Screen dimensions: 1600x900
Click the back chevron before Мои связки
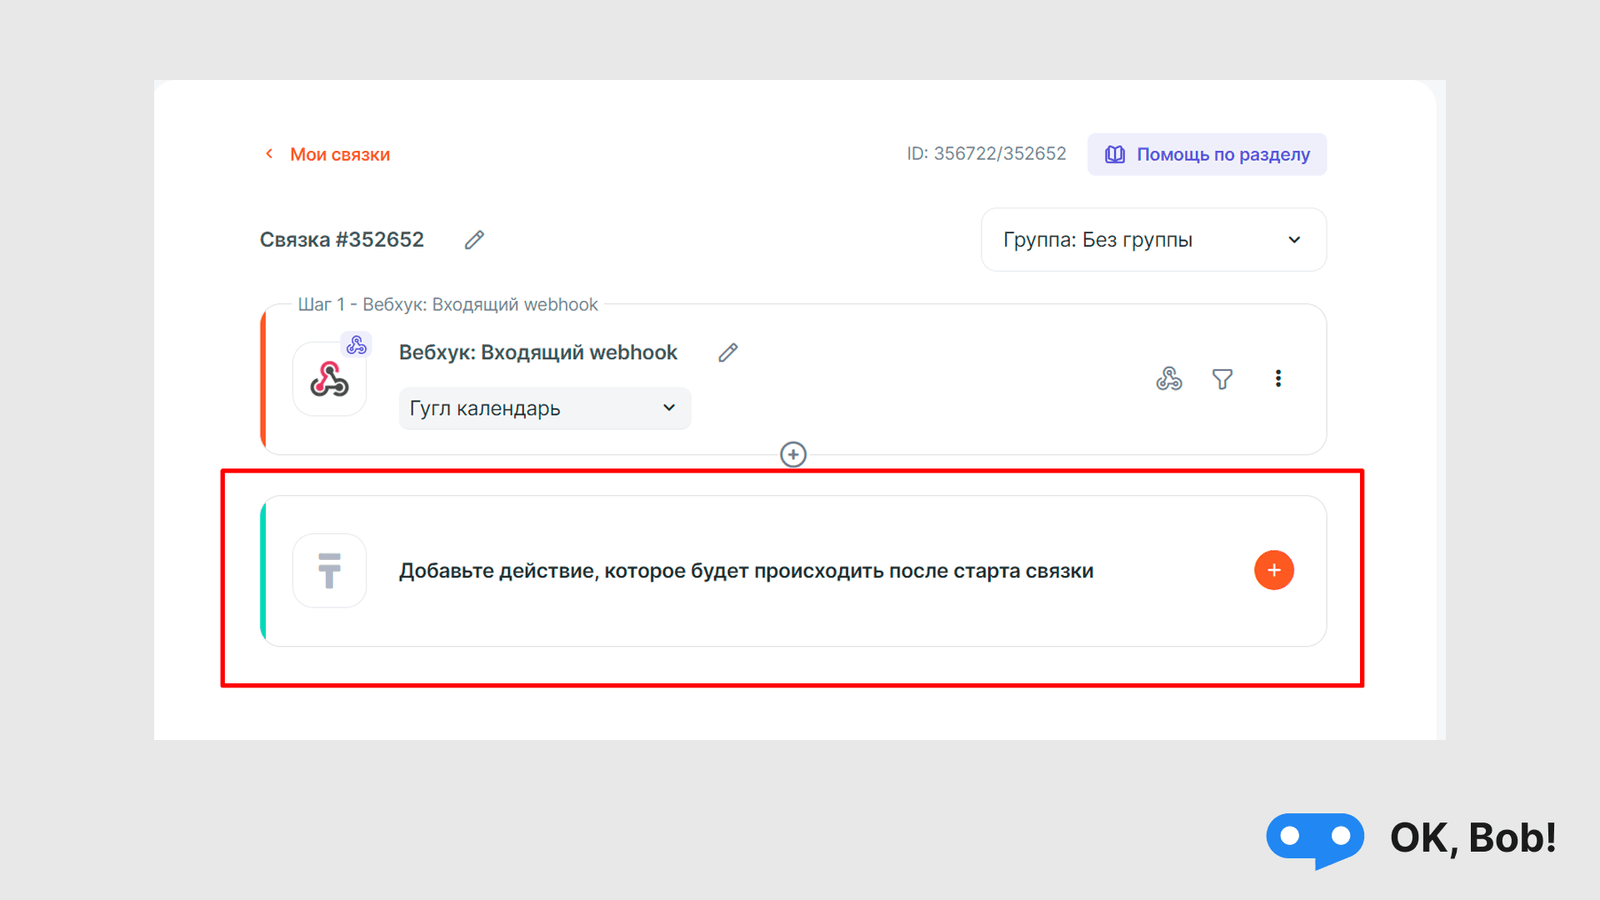tap(269, 153)
